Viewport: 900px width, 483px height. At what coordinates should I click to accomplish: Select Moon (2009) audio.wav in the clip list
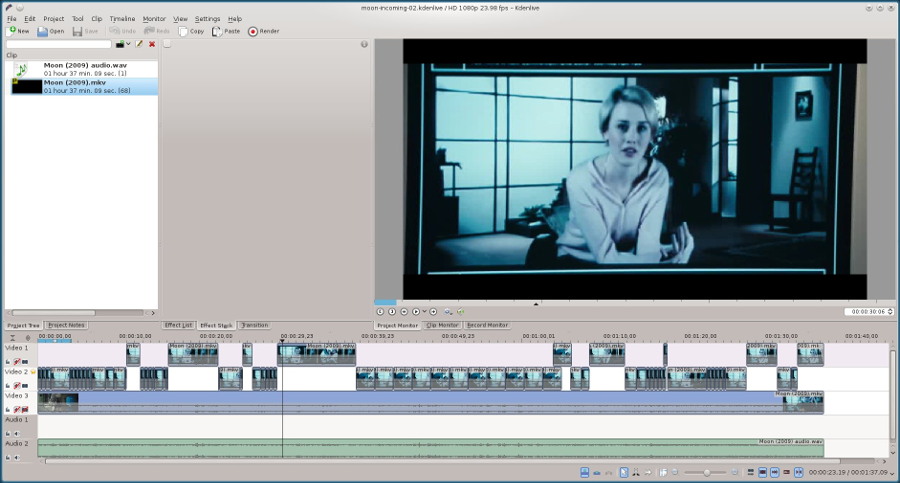[81, 69]
